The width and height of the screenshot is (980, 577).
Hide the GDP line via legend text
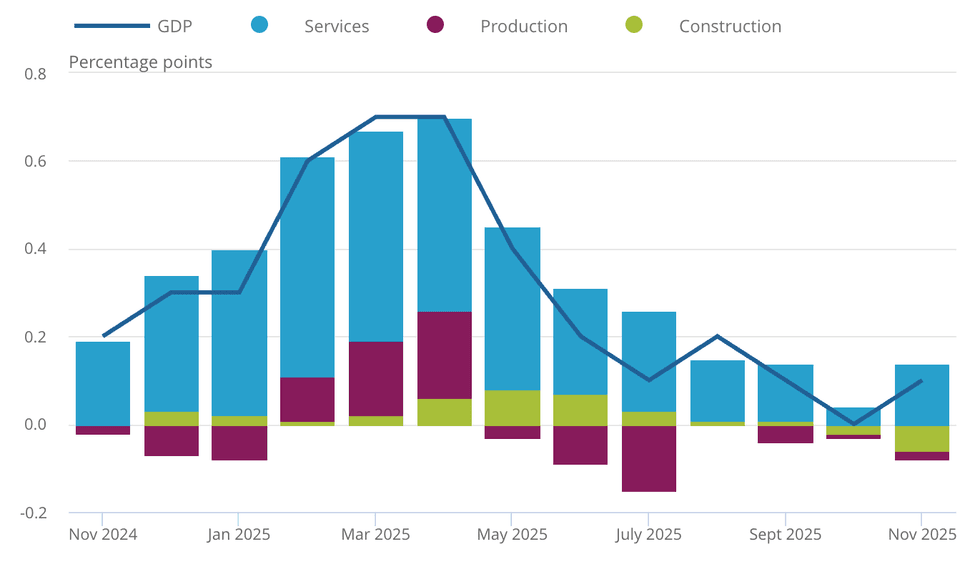(x=175, y=26)
